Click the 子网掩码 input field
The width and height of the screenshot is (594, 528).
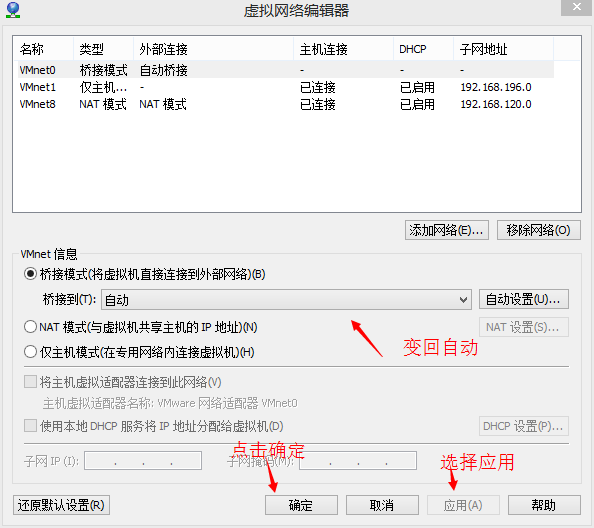(x=358, y=461)
